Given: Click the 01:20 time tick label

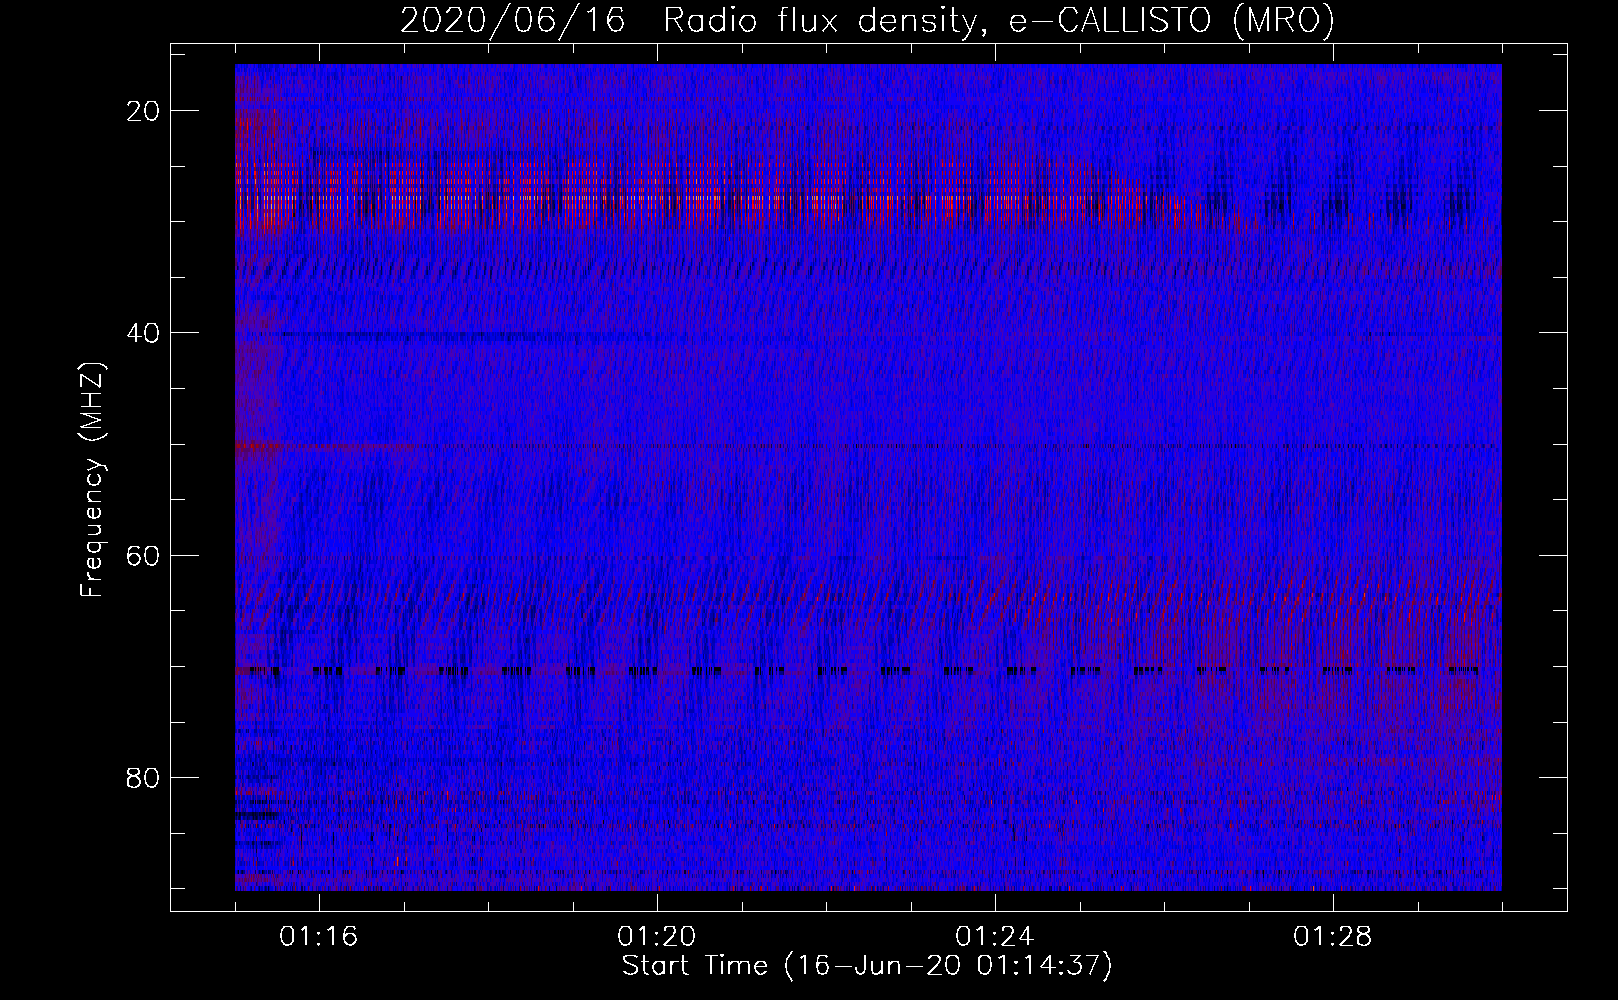Looking at the screenshot, I should [x=657, y=937].
